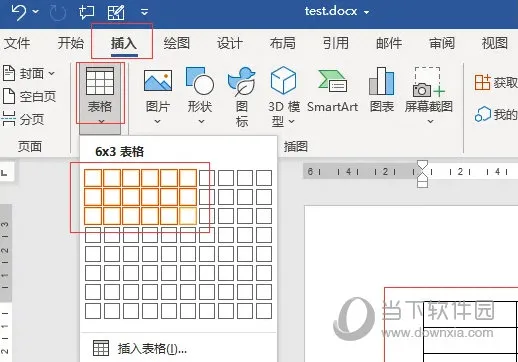Screen dimensions: 518x362
Task: Open the 布局 tab
Action: (283, 43)
